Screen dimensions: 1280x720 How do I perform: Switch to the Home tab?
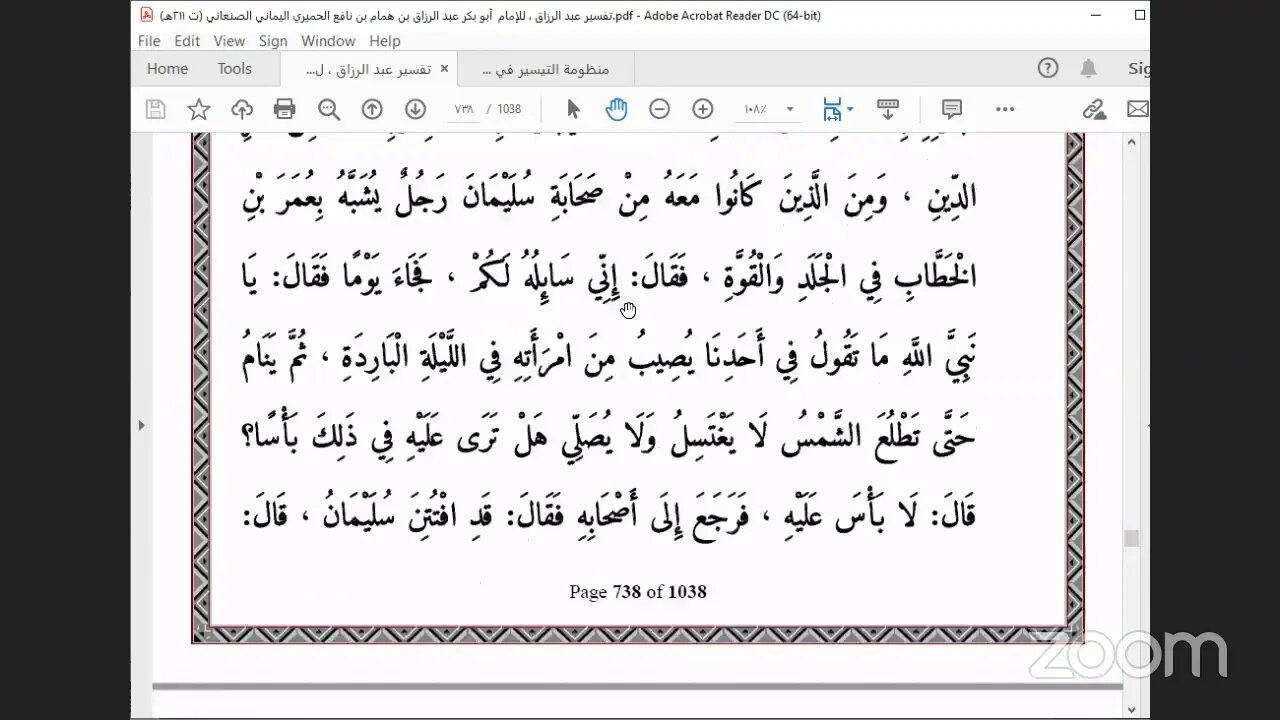167,68
